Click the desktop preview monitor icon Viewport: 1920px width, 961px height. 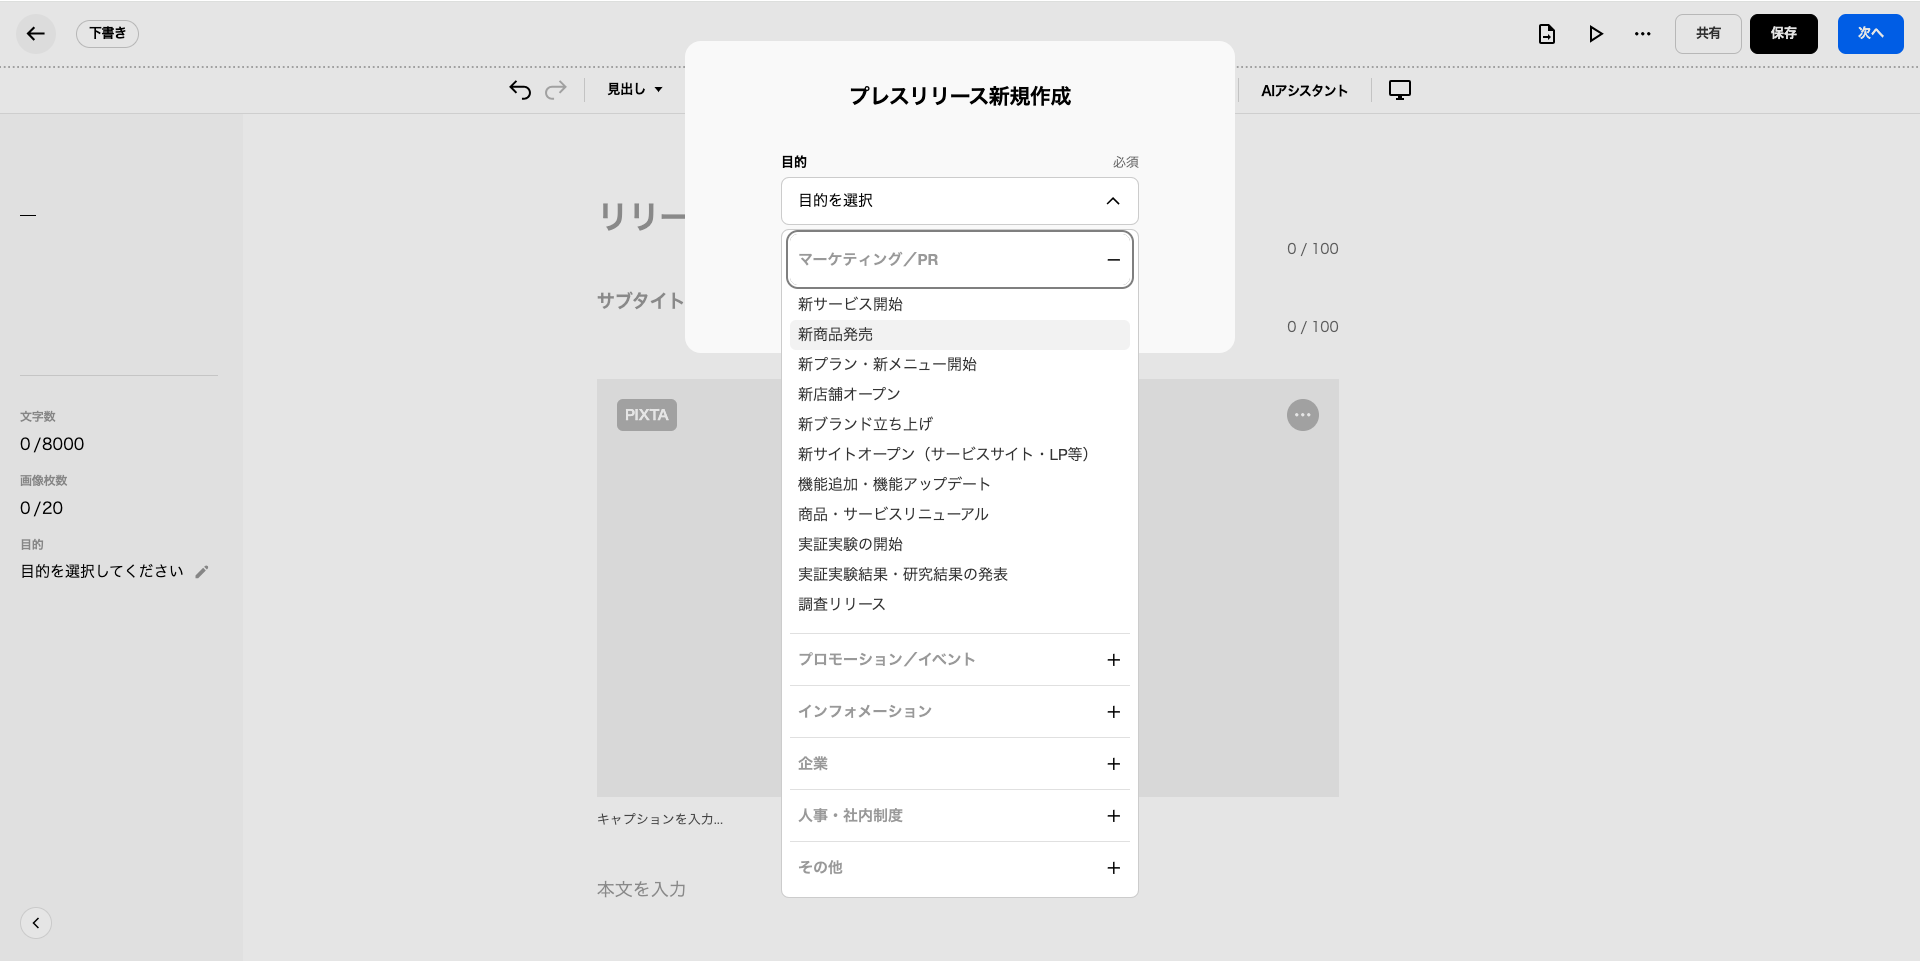pos(1400,90)
